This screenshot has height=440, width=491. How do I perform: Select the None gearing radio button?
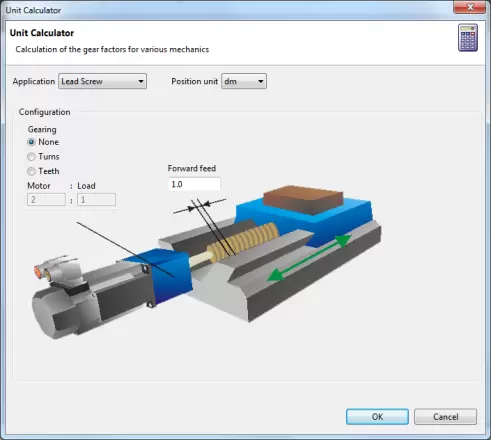pos(31,142)
